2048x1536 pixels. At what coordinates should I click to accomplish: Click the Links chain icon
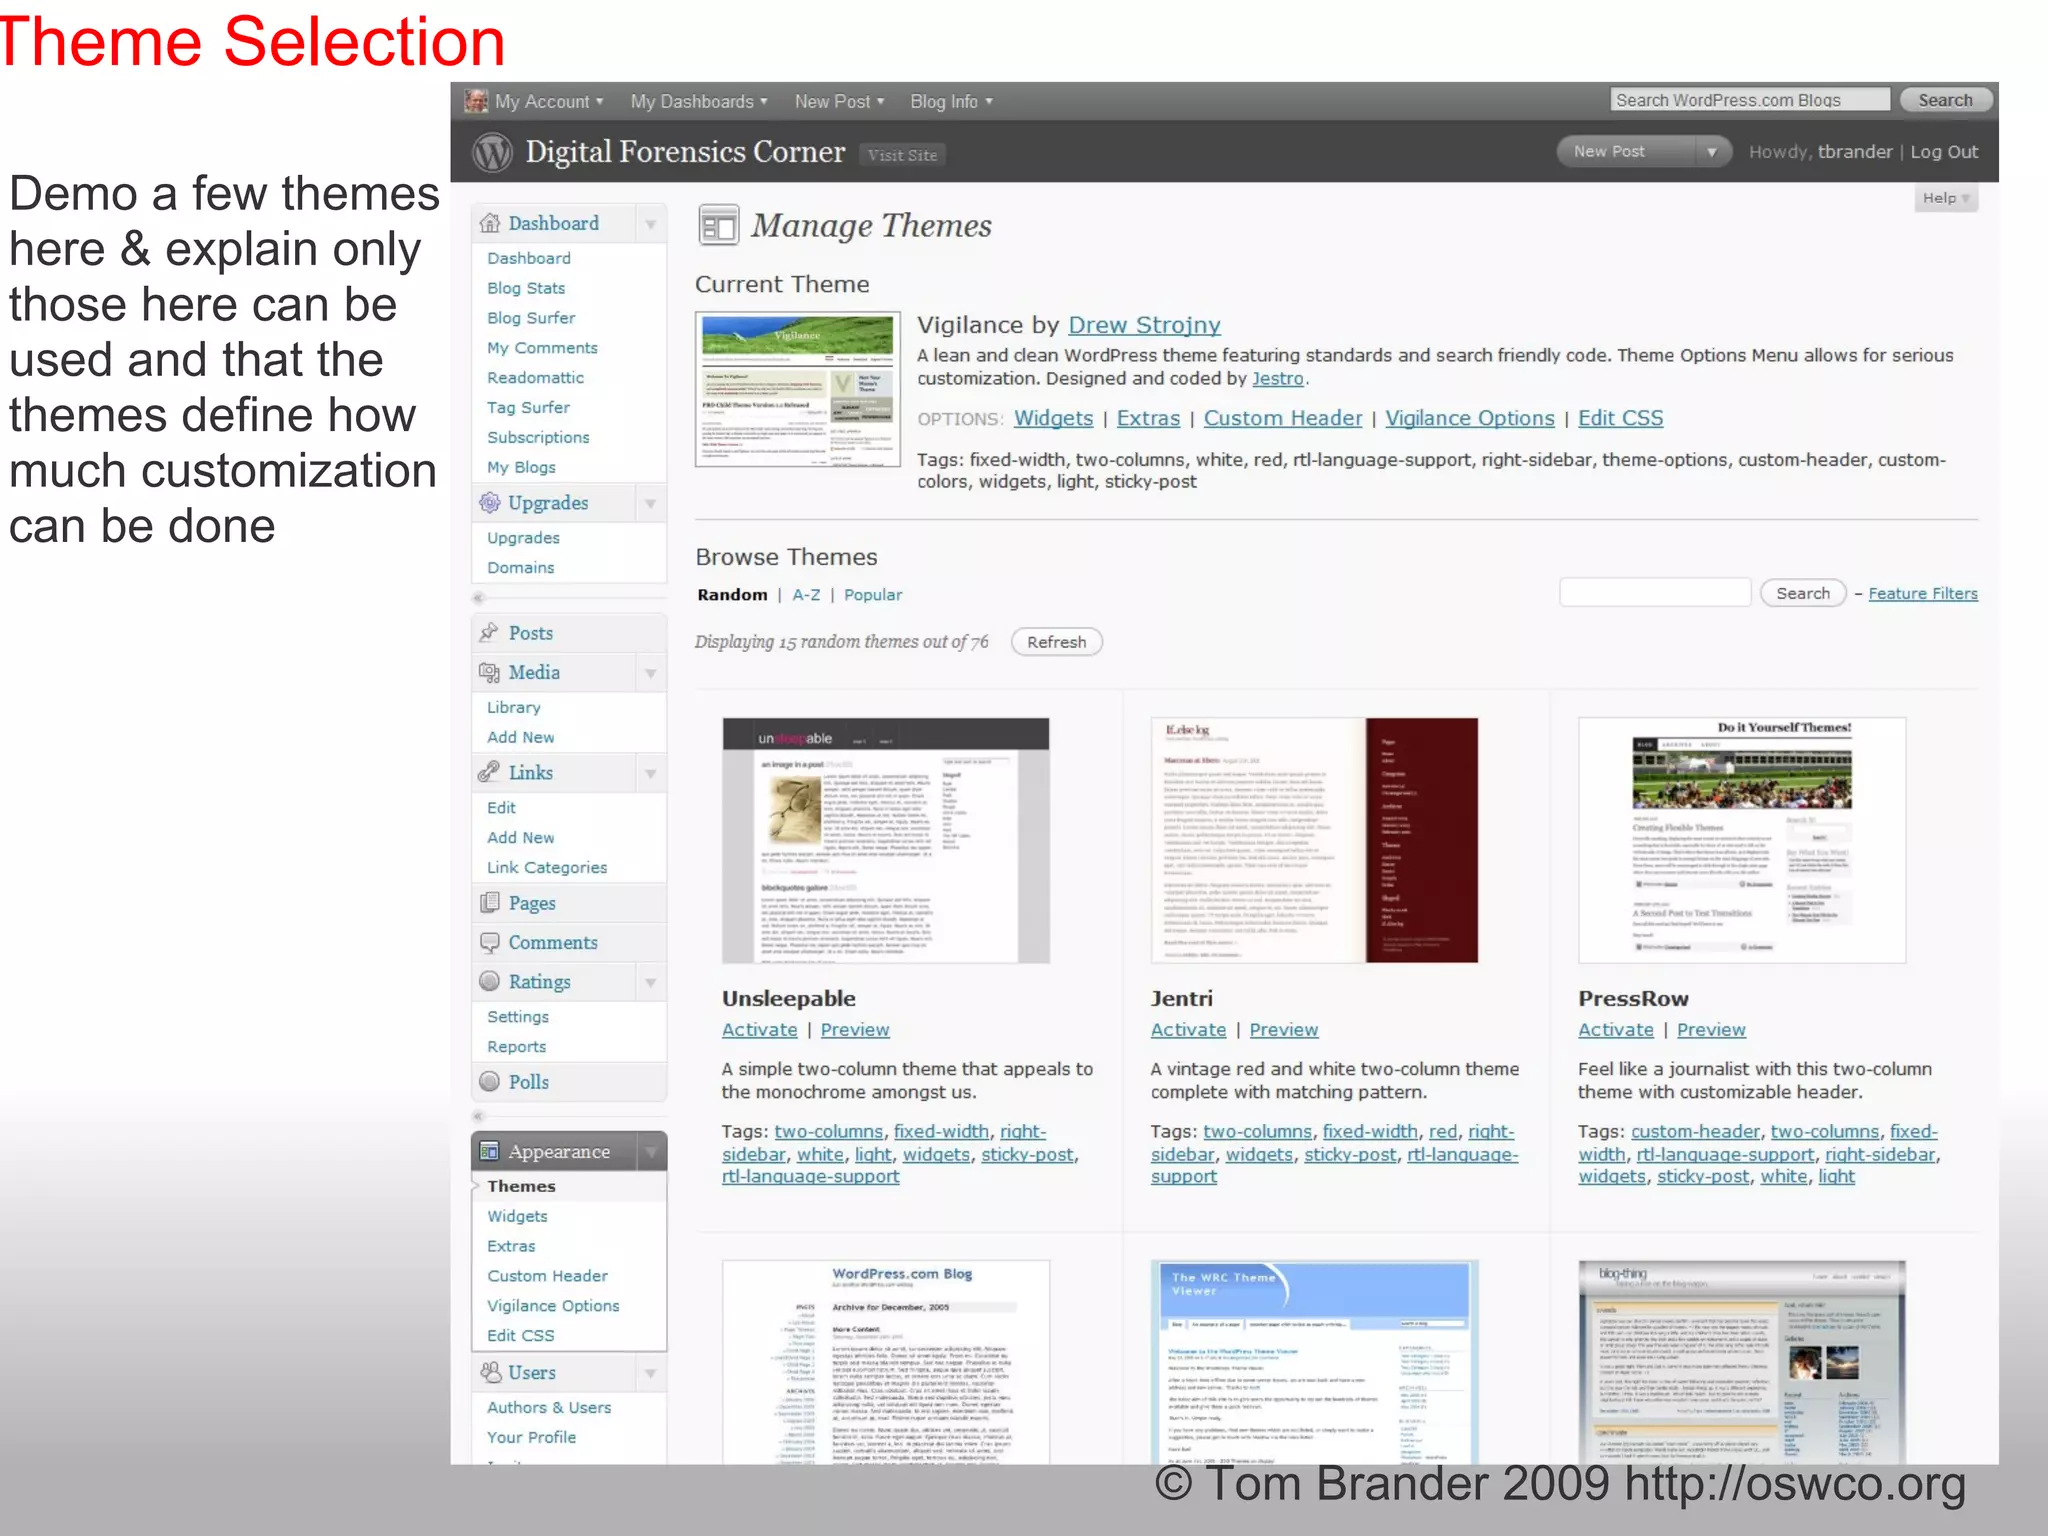pyautogui.click(x=489, y=772)
